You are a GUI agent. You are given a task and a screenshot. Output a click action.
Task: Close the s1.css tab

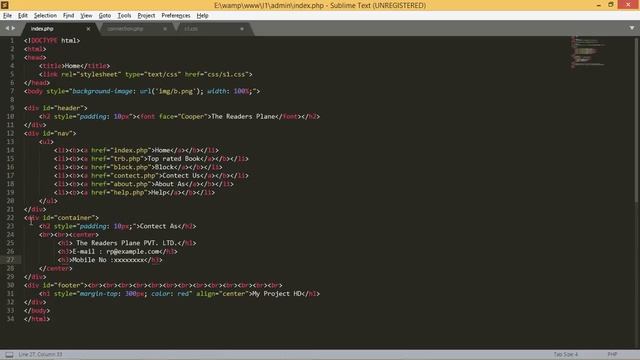pos(242,29)
